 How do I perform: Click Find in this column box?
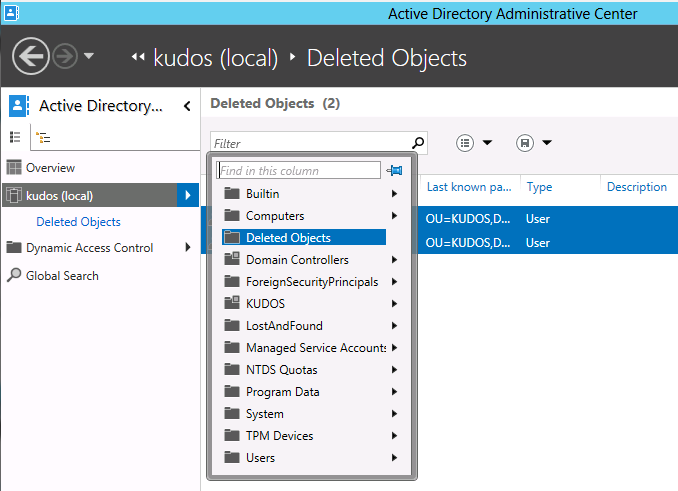[x=298, y=170]
